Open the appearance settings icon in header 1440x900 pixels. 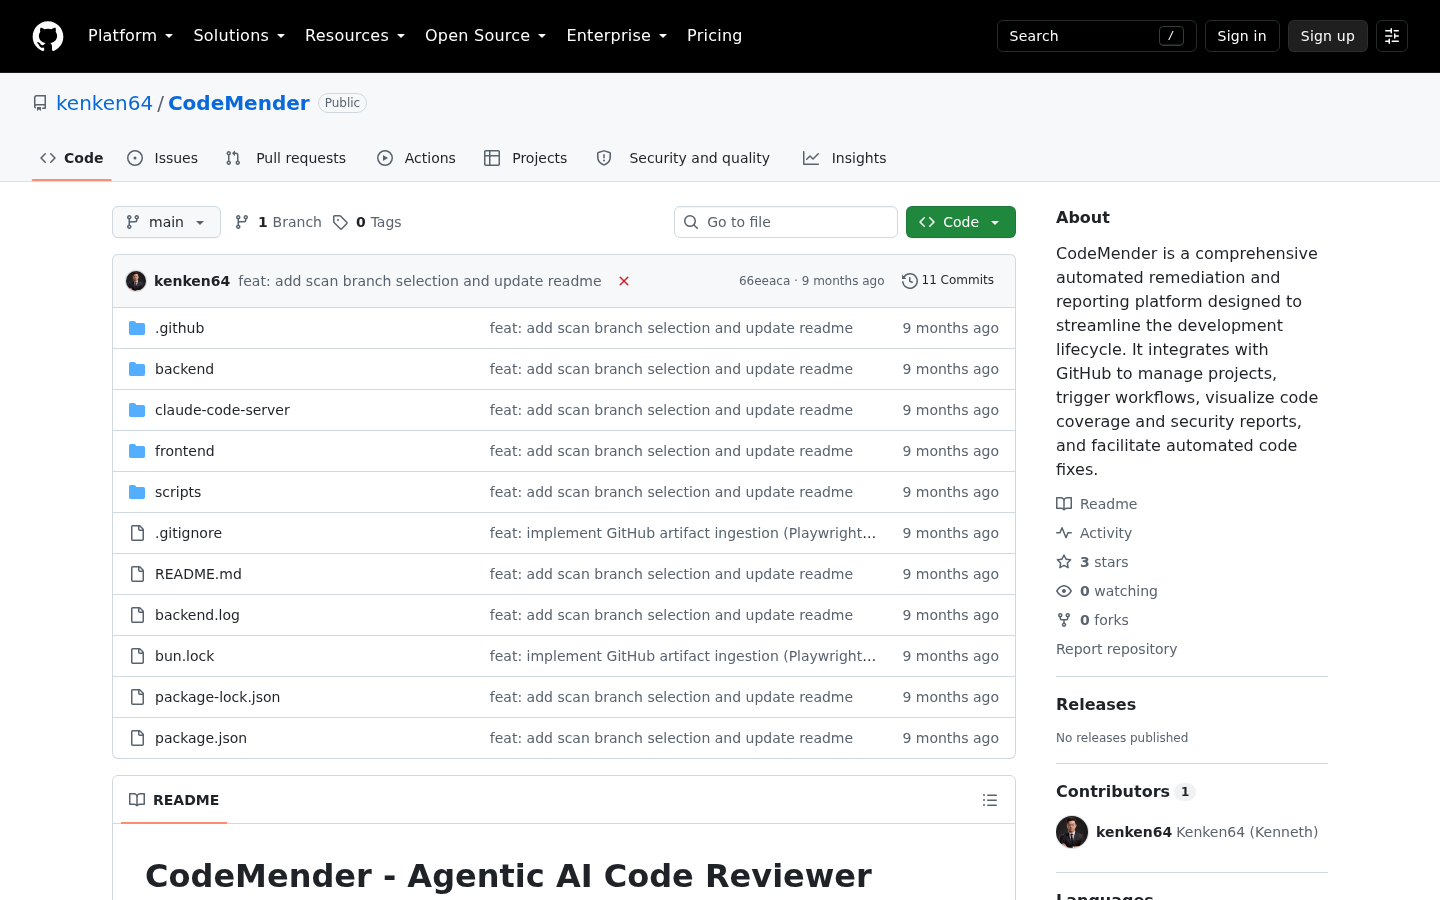(1392, 36)
